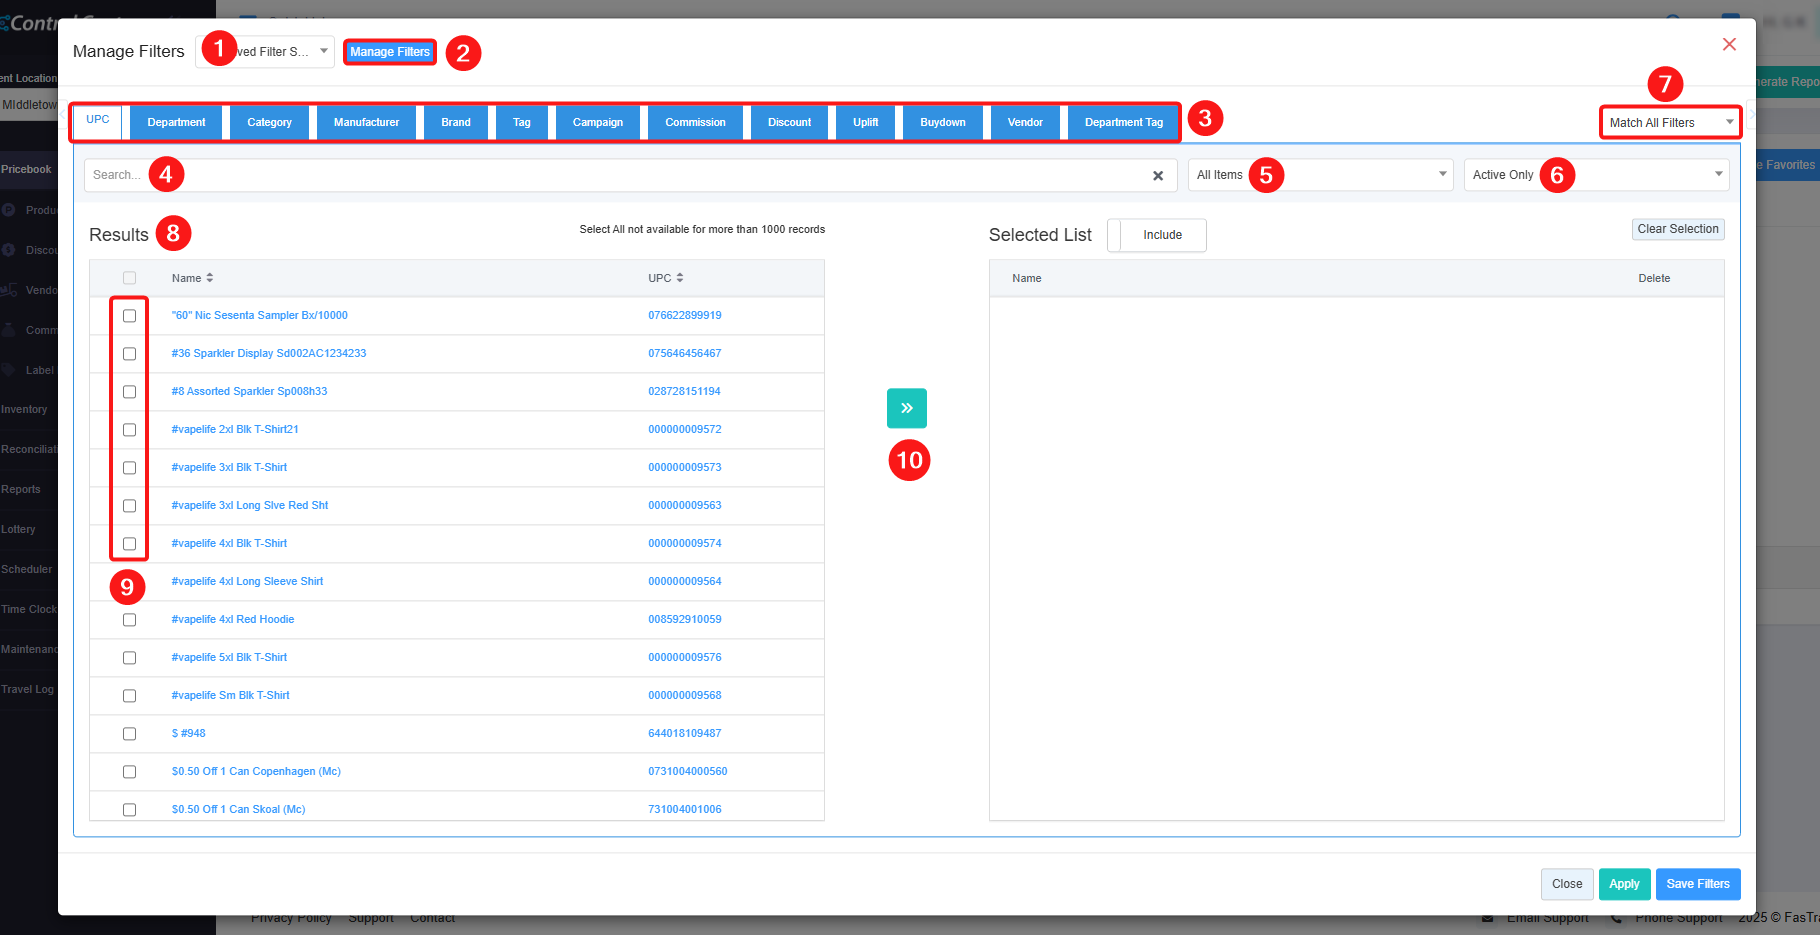Tick the #vapelife 4xl Red Hoodie checkbox

(129, 620)
